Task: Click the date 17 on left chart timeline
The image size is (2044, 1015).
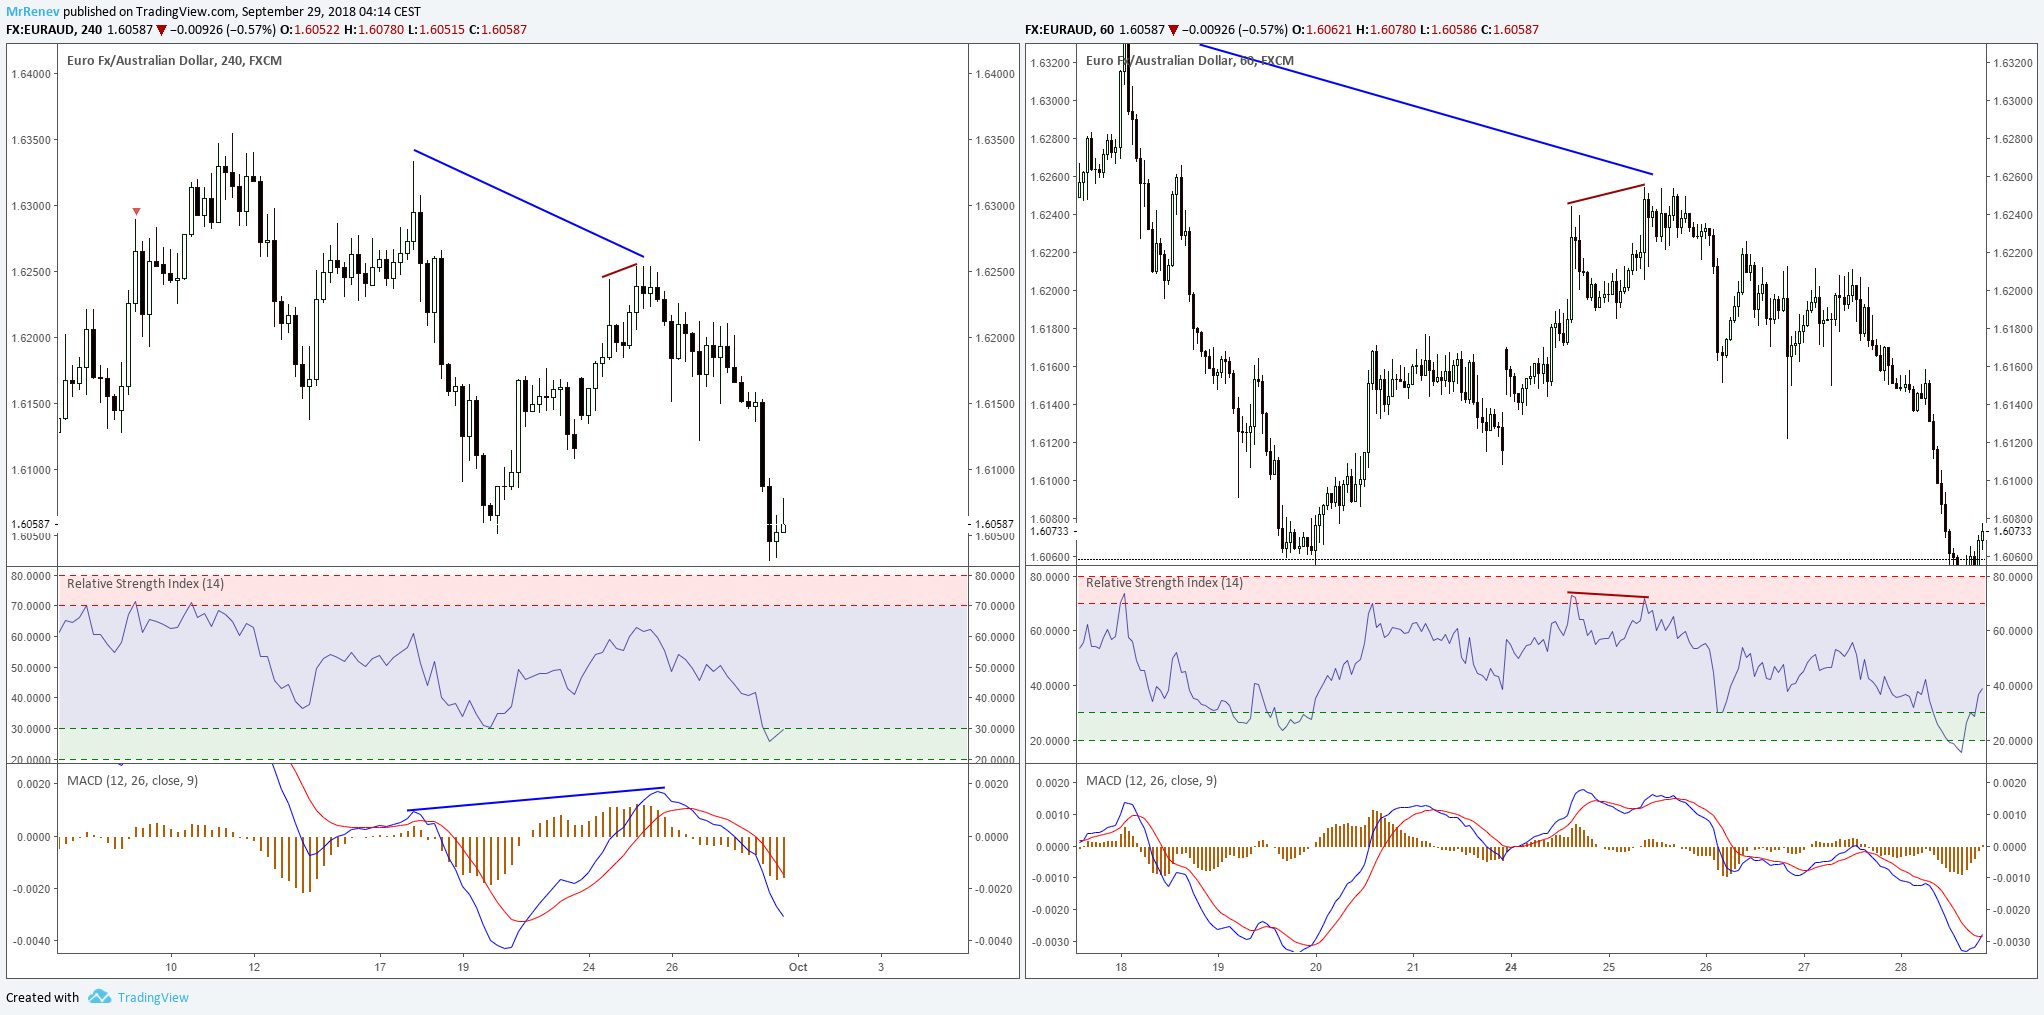Action: point(380,967)
